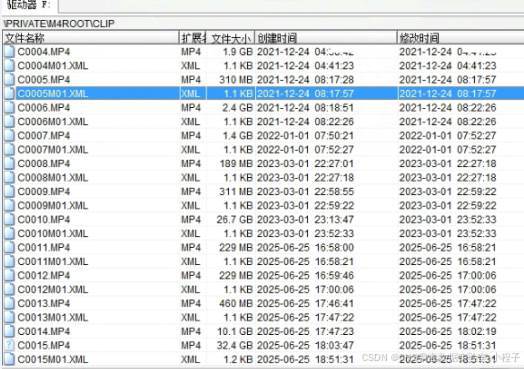The height and width of the screenshot is (369, 524).
Task: Select file name C0015M01.XML
Action: 53,359
